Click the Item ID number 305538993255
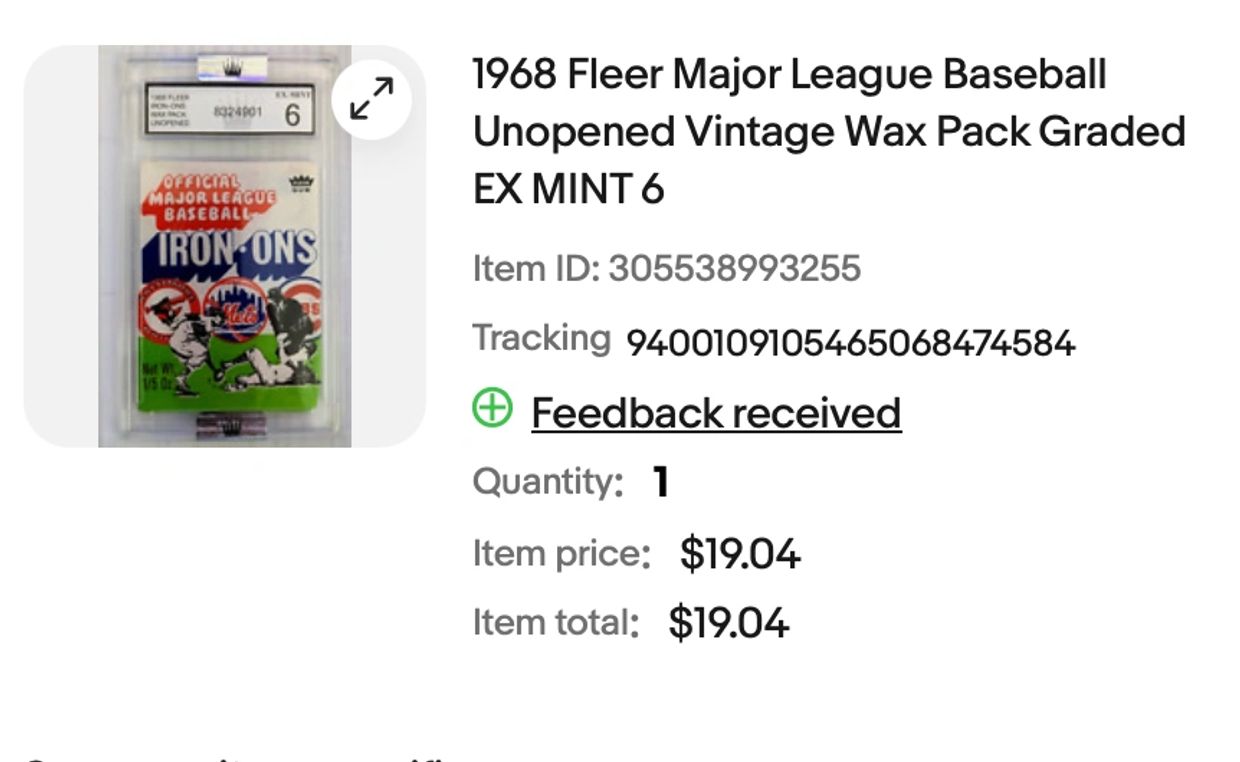Image resolution: width=1240 pixels, height=762 pixels. click(x=734, y=268)
